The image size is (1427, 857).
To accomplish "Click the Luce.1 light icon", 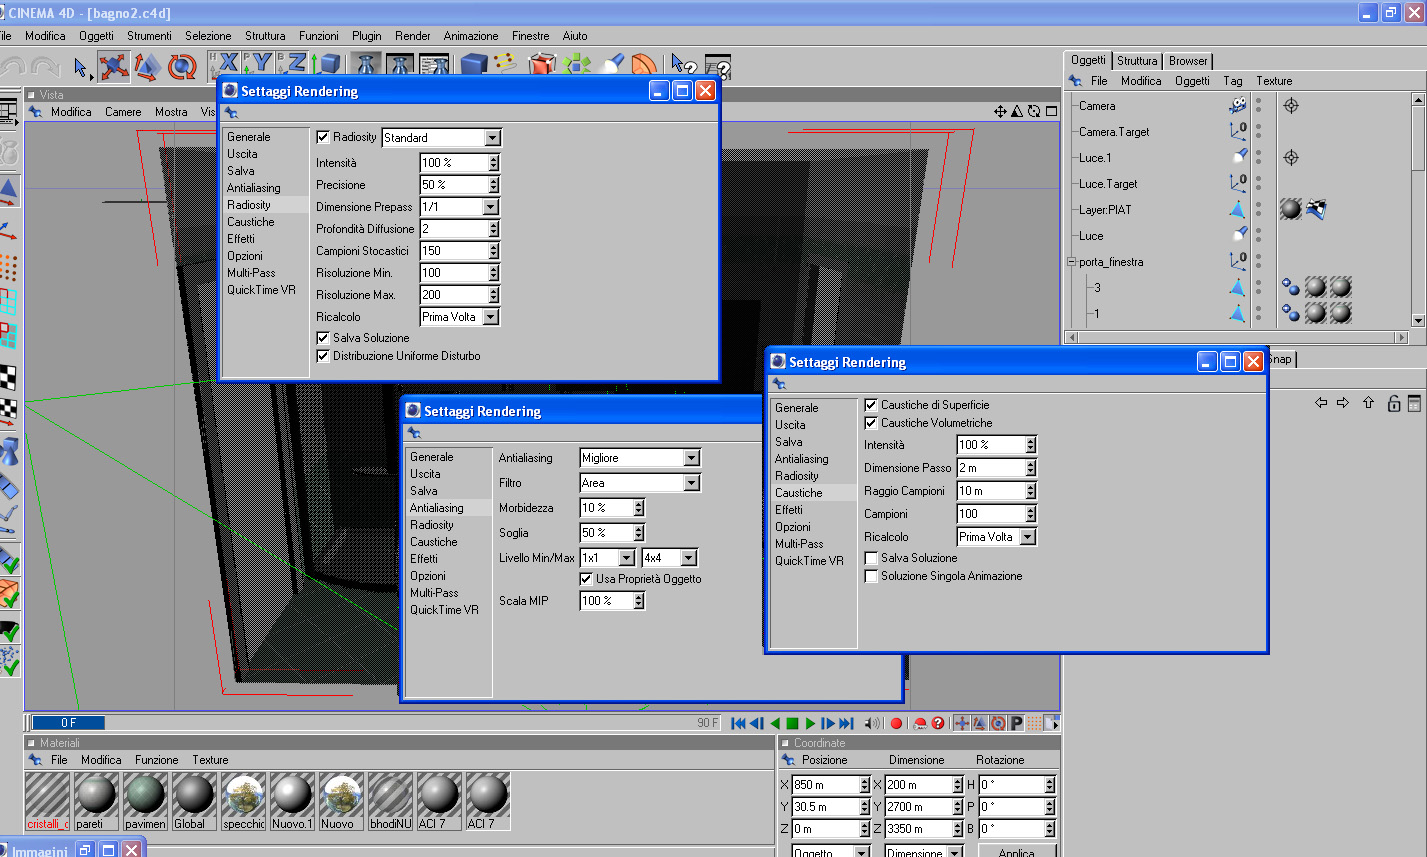I will tap(1238, 157).
